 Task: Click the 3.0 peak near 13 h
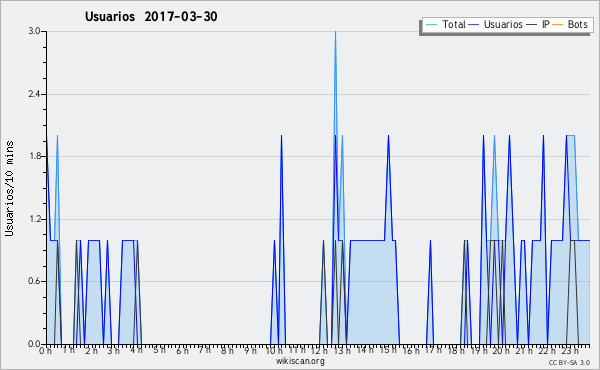336,32
